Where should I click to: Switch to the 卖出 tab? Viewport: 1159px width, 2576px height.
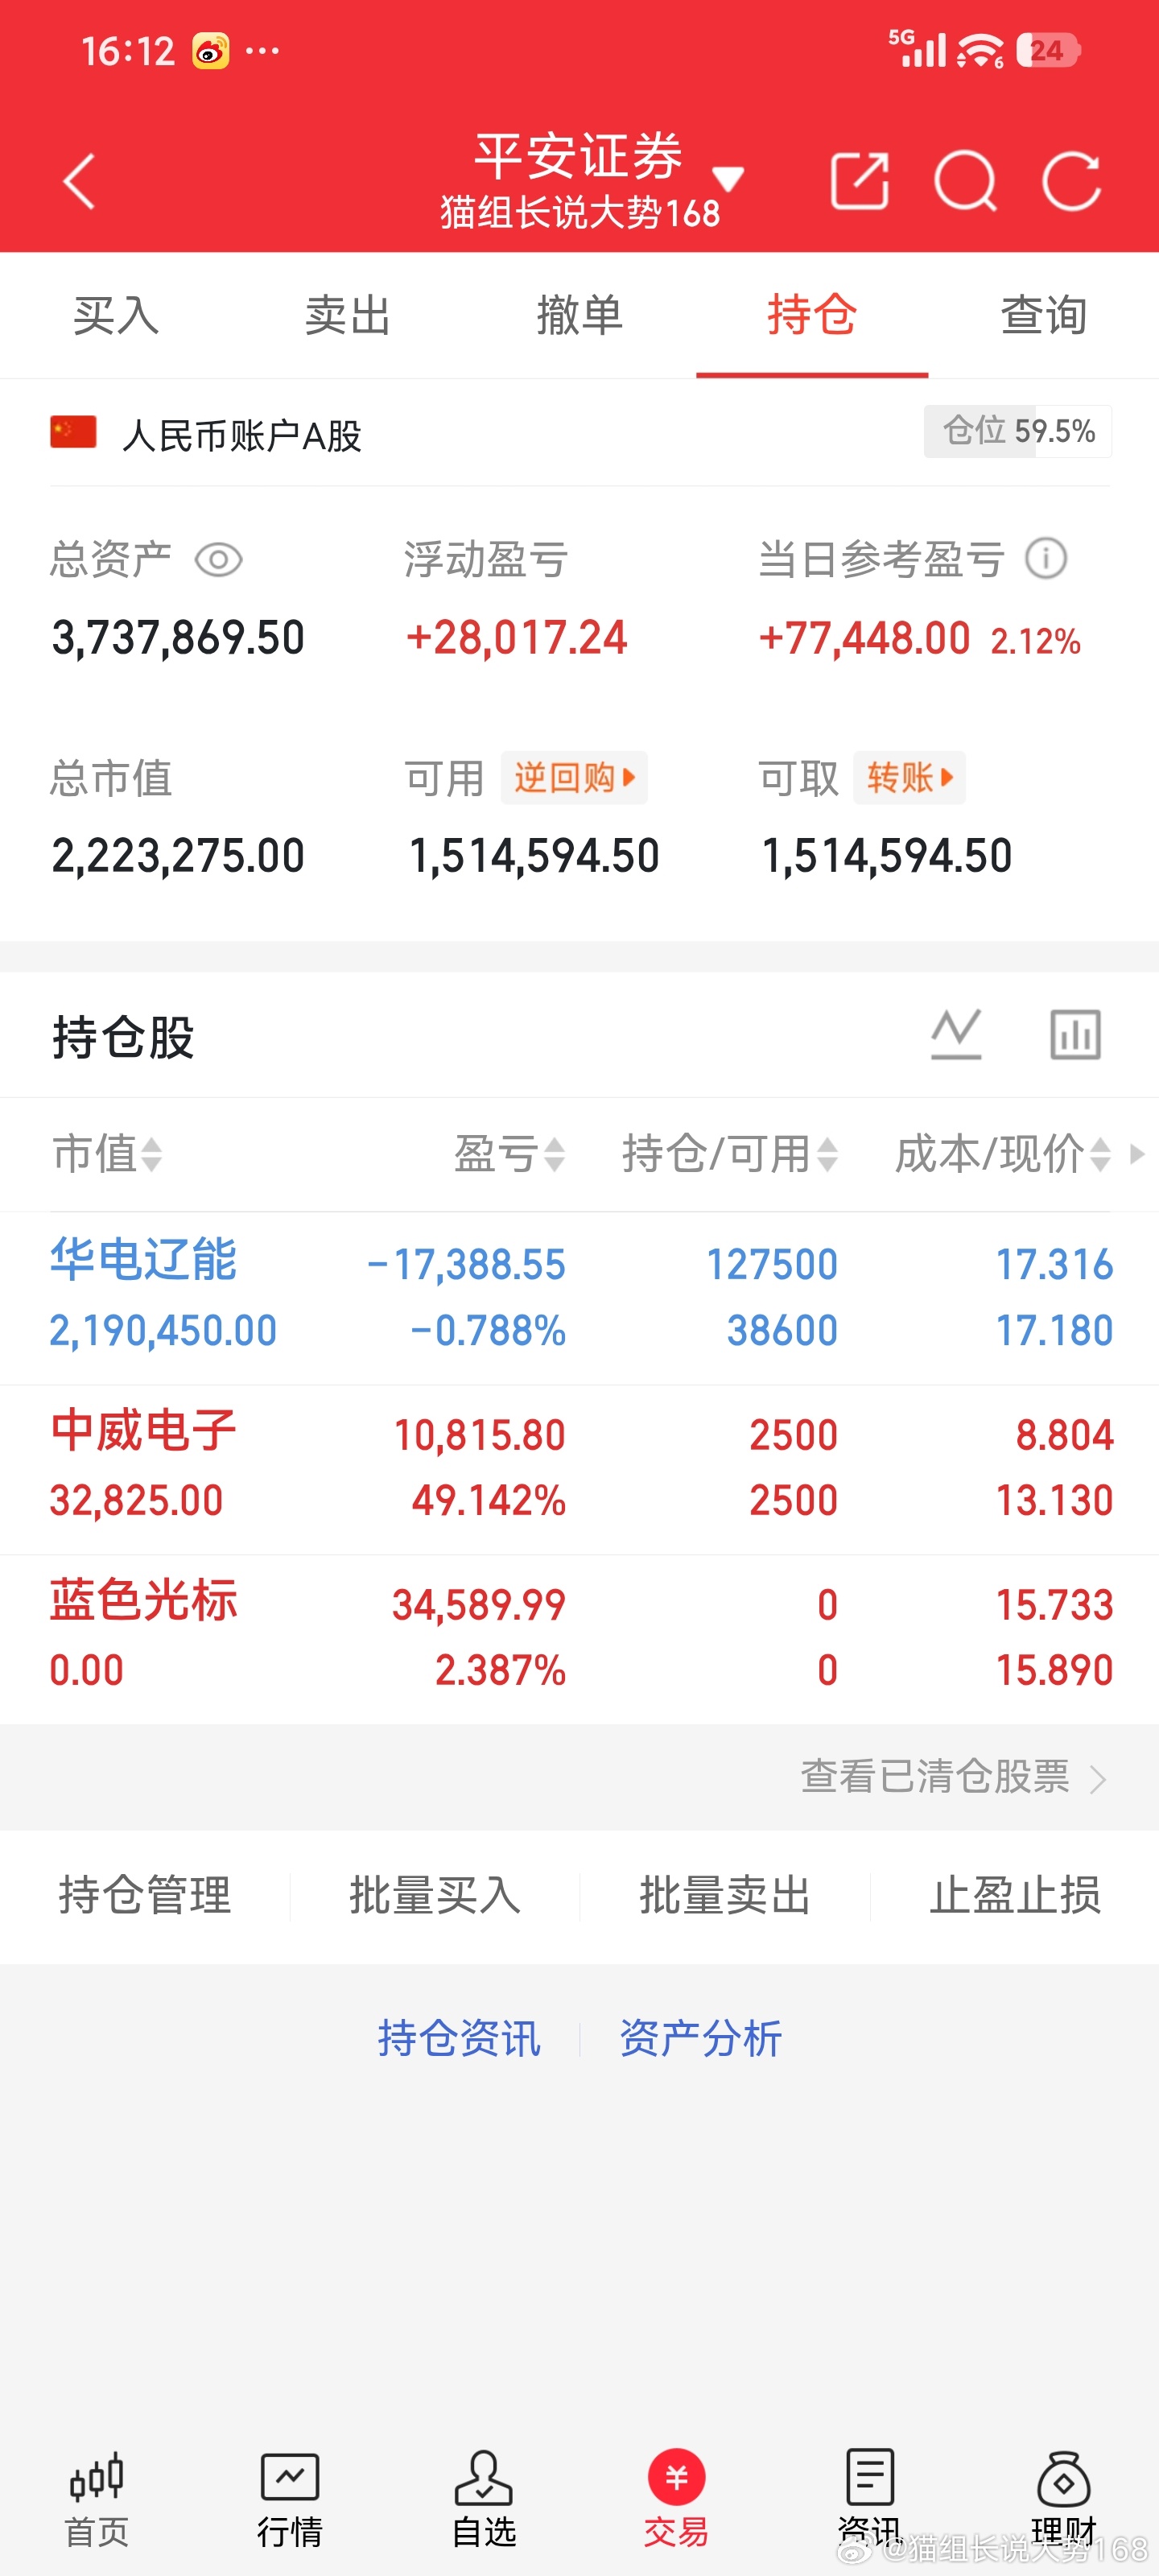point(348,315)
